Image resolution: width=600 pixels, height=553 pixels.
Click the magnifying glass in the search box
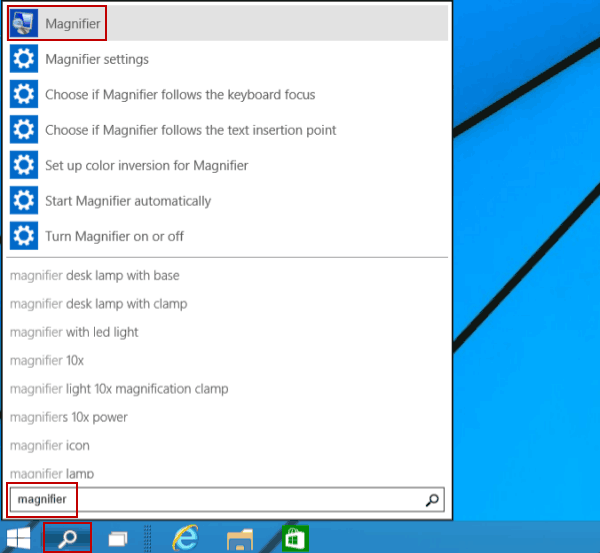432,500
